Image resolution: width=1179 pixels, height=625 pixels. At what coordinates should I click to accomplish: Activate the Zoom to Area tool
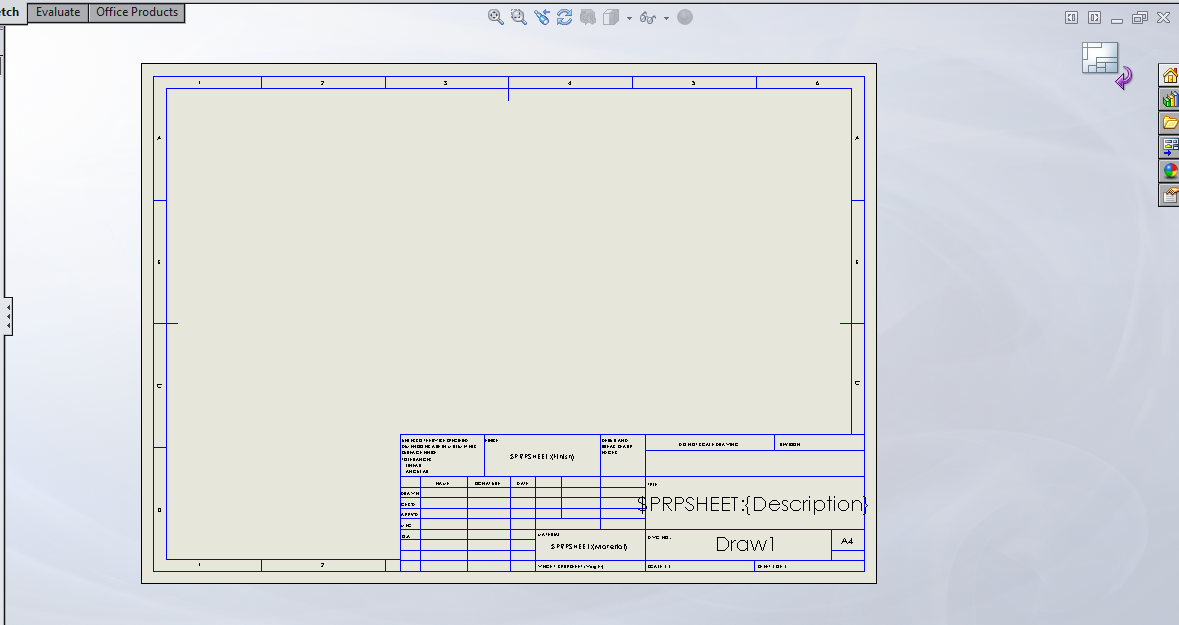pyautogui.click(x=518, y=17)
